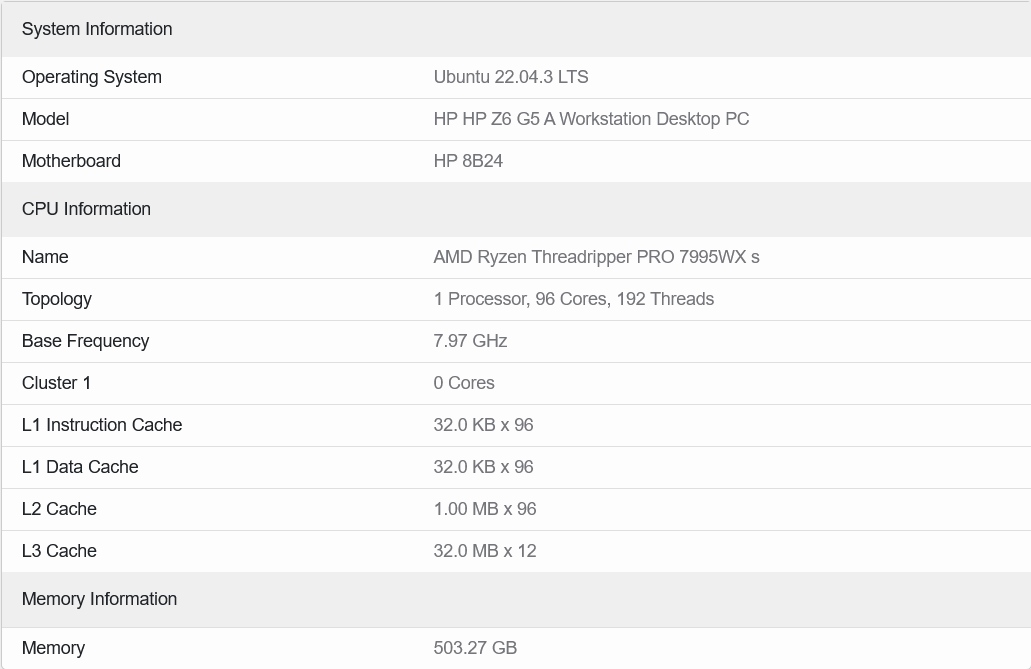Select the 503.27 GB memory value

475,648
